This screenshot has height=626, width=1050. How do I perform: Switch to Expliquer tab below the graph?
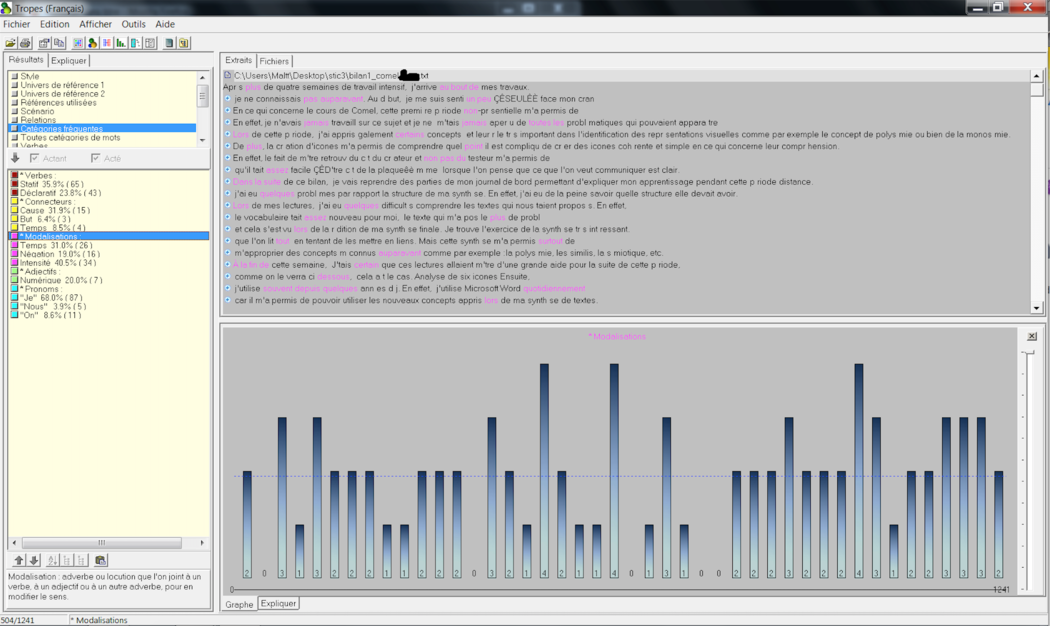(x=278, y=604)
